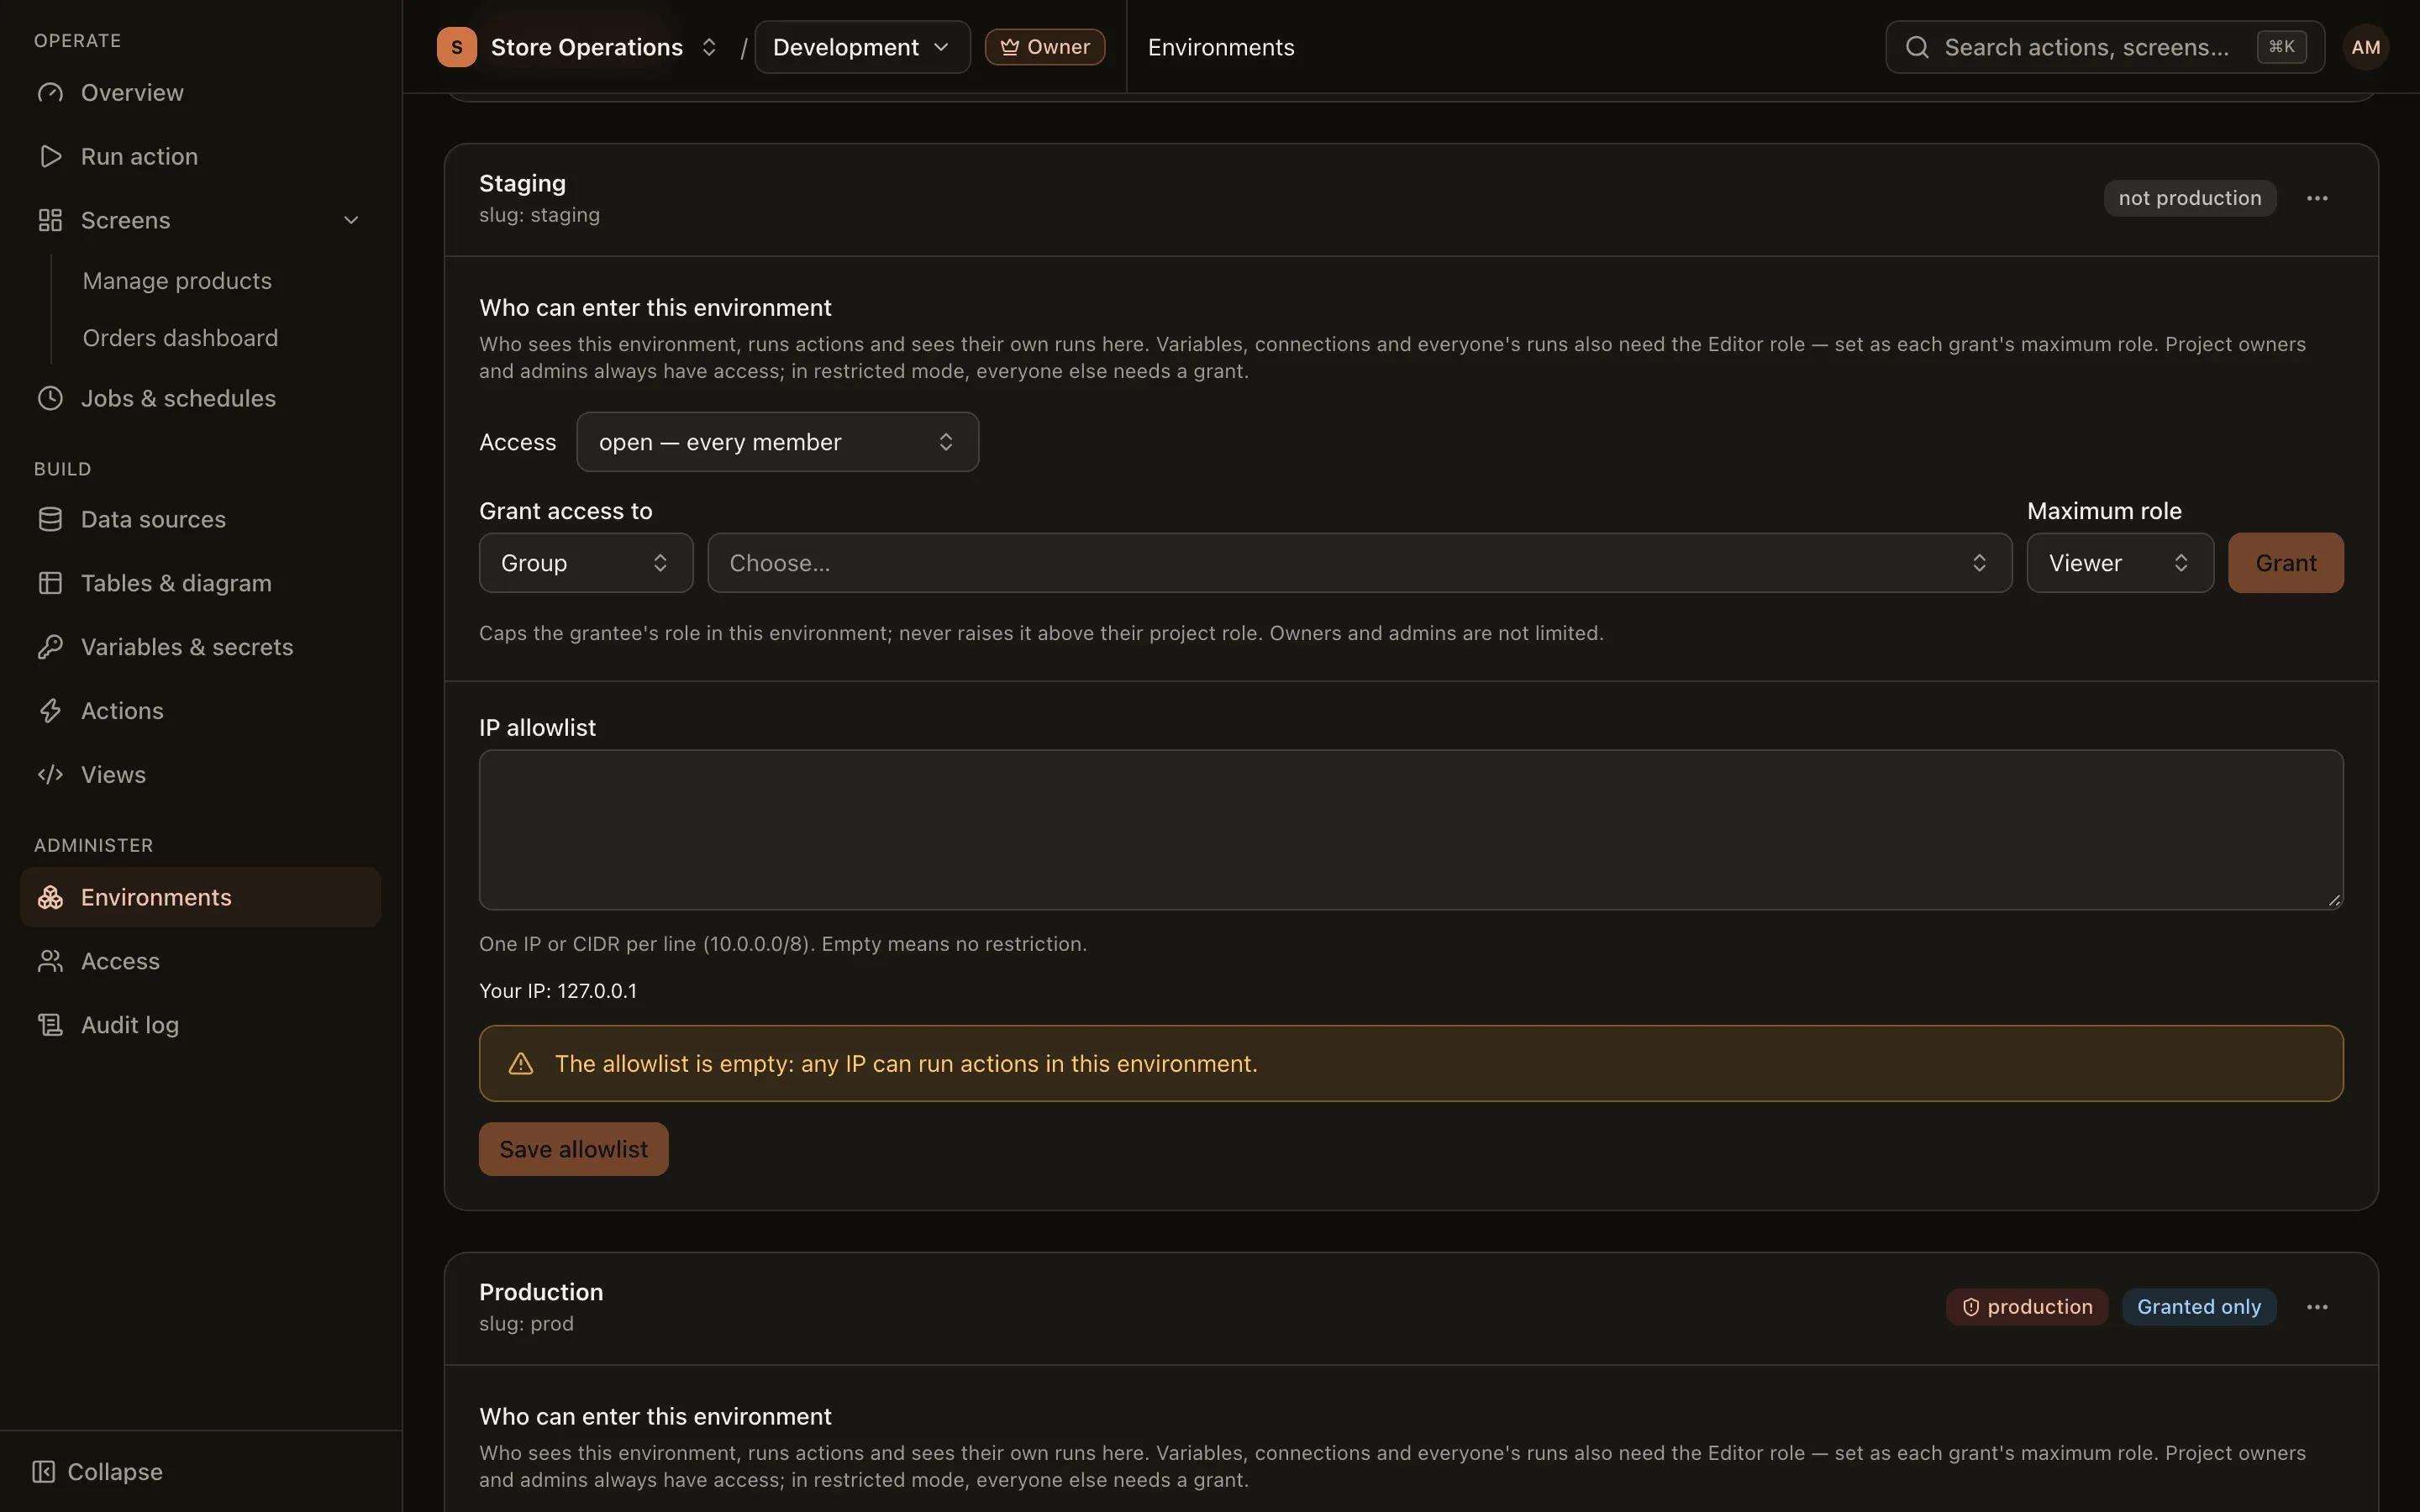Open the Staging card more-options menu
This screenshot has width=2420, height=1512.
[x=2317, y=198]
